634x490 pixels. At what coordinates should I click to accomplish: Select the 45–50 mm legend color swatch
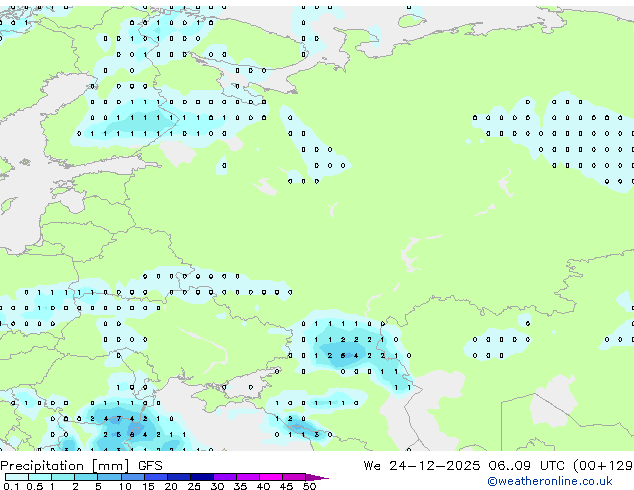click(x=294, y=477)
